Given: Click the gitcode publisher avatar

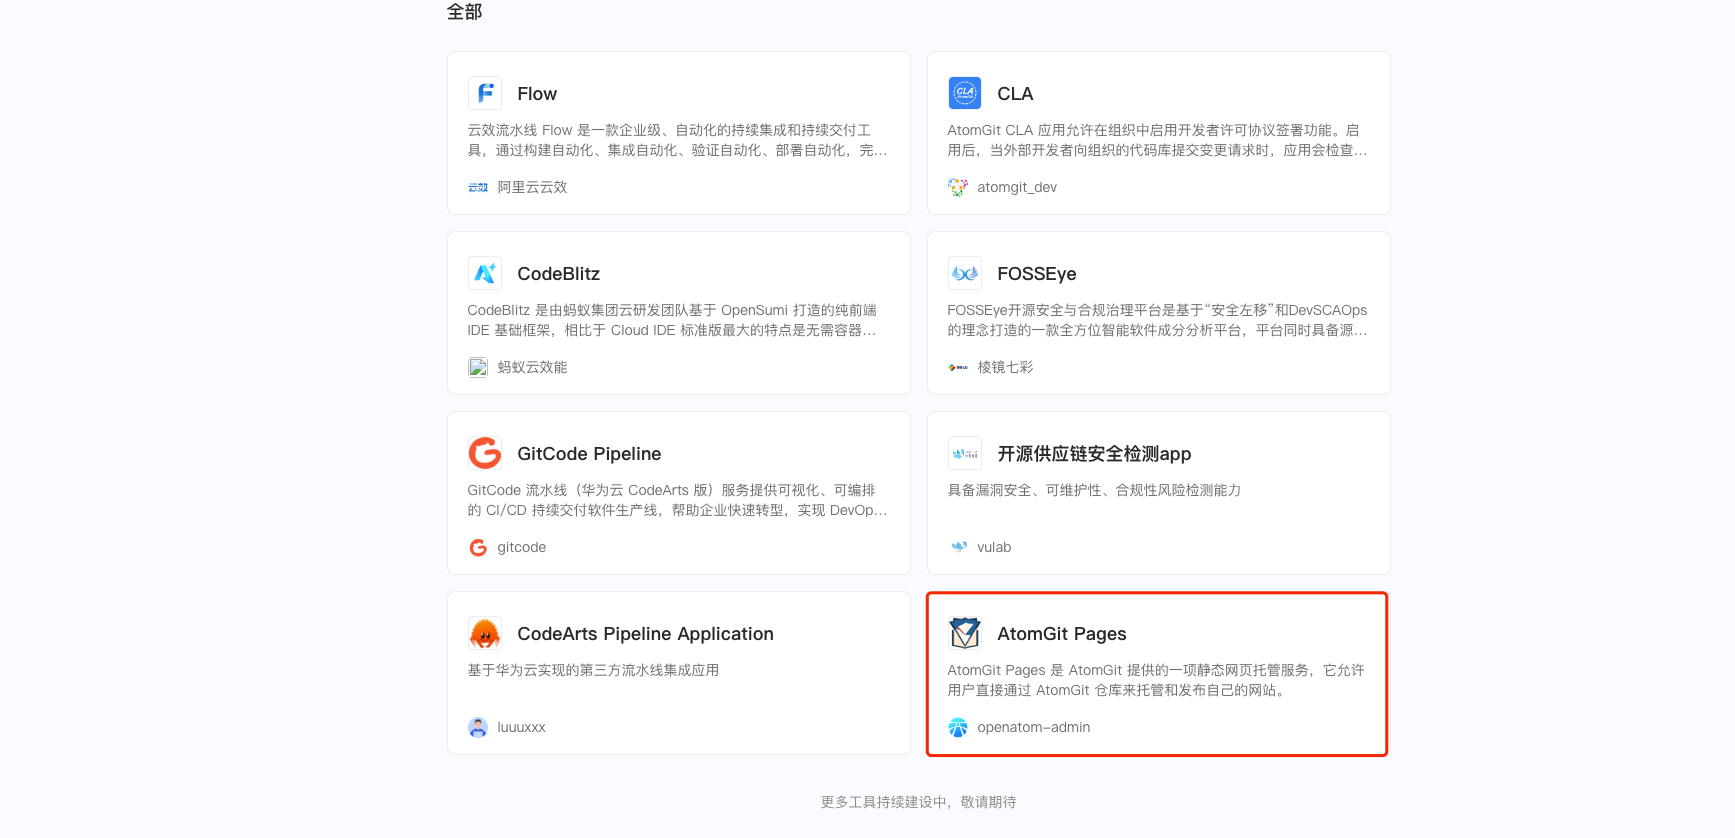Looking at the screenshot, I should [478, 547].
